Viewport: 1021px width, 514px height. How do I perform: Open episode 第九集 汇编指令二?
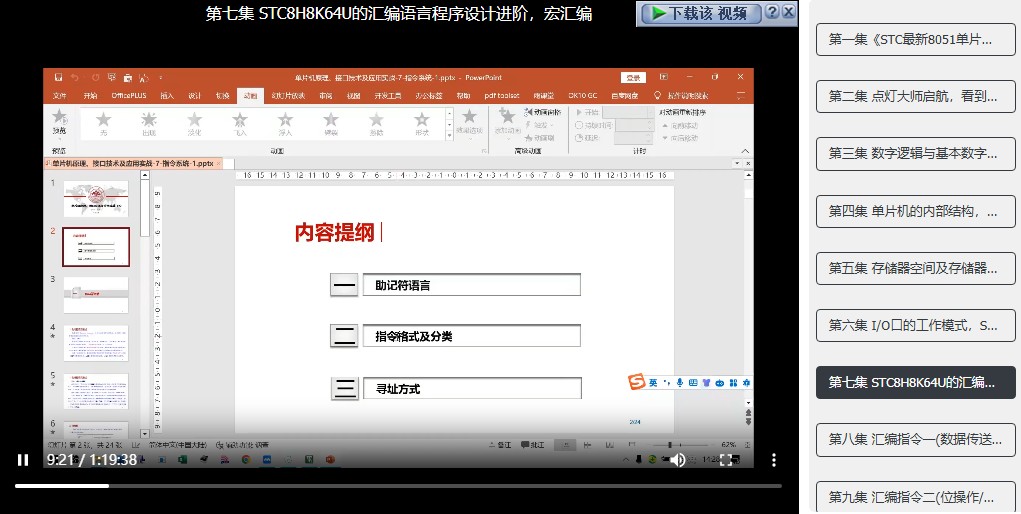(x=916, y=496)
